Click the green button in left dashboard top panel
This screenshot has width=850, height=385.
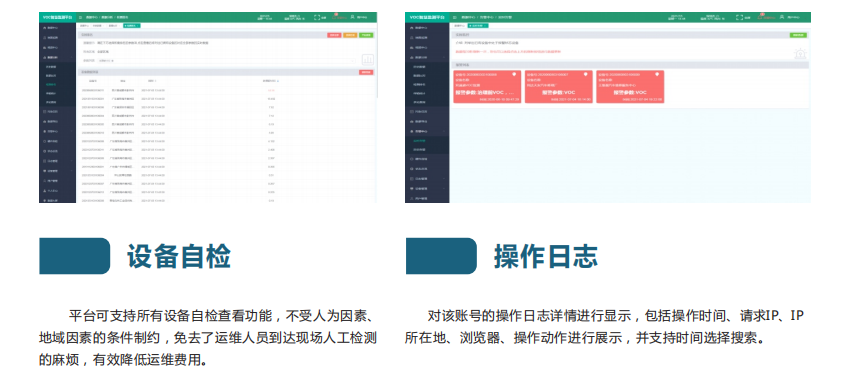[x=366, y=35]
